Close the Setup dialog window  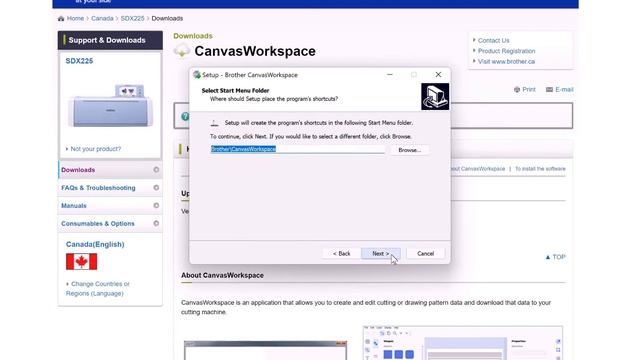coord(438,75)
